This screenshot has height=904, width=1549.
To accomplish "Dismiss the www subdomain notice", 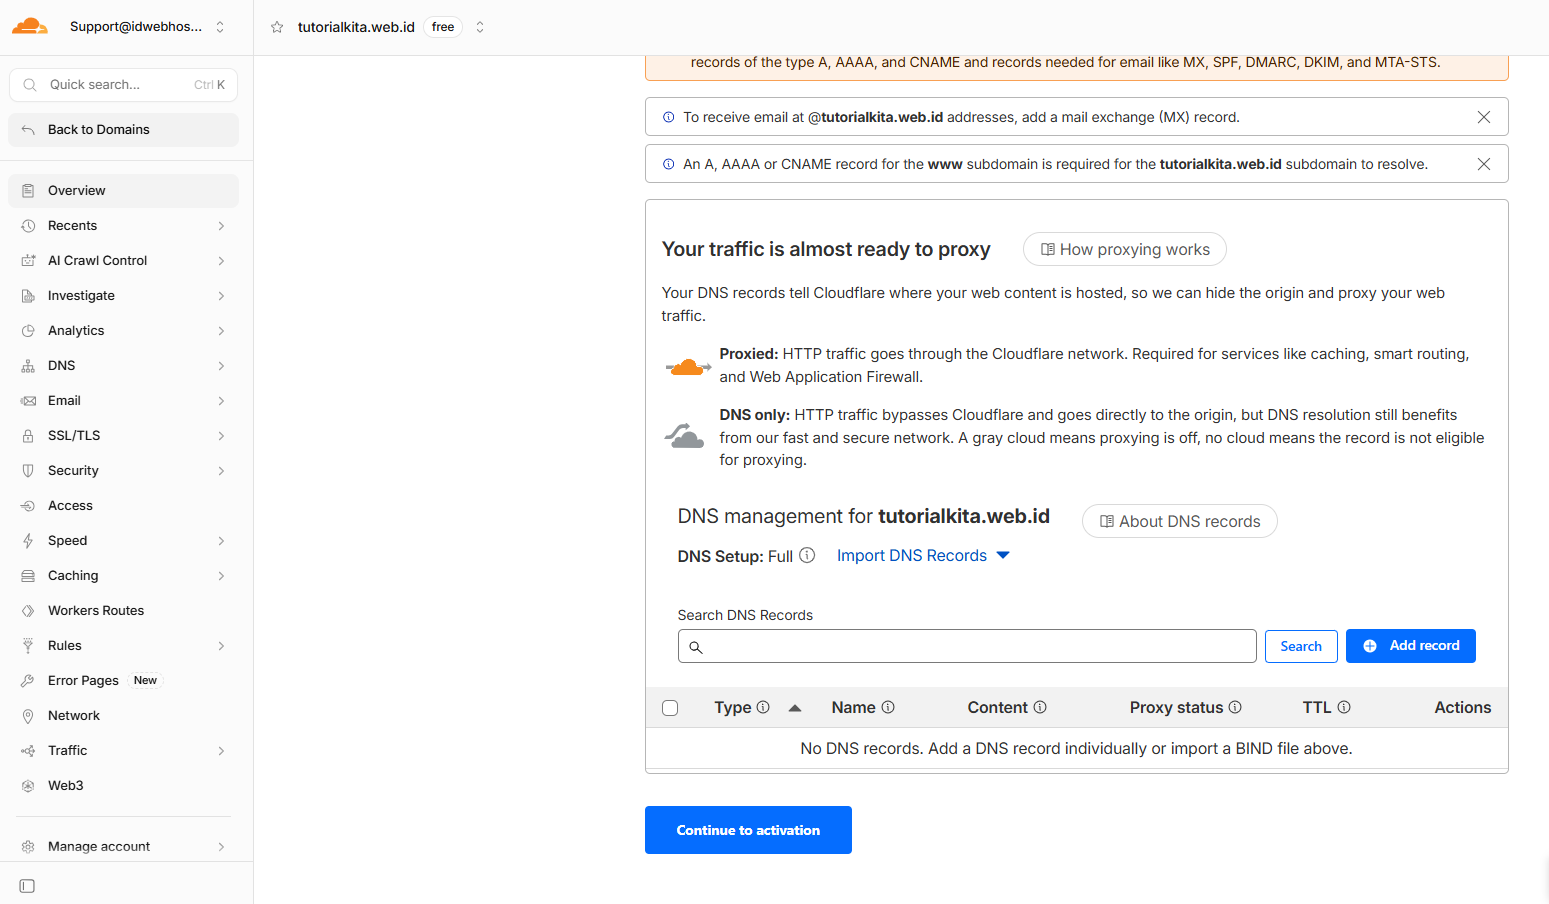I will coord(1484,164).
